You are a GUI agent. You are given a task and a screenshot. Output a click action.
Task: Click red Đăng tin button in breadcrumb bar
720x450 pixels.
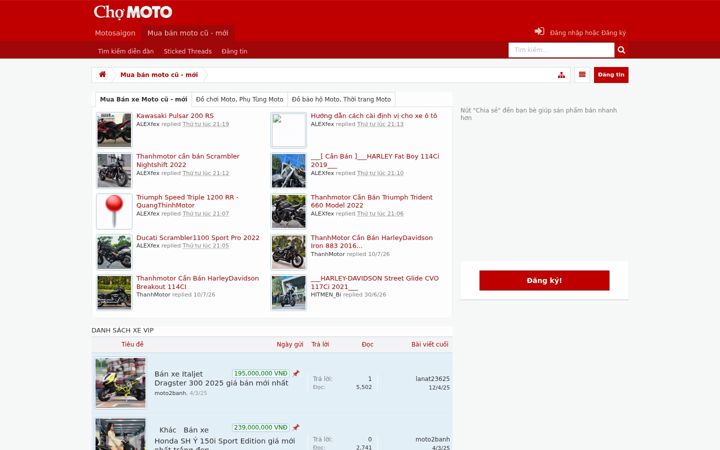coord(611,75)
